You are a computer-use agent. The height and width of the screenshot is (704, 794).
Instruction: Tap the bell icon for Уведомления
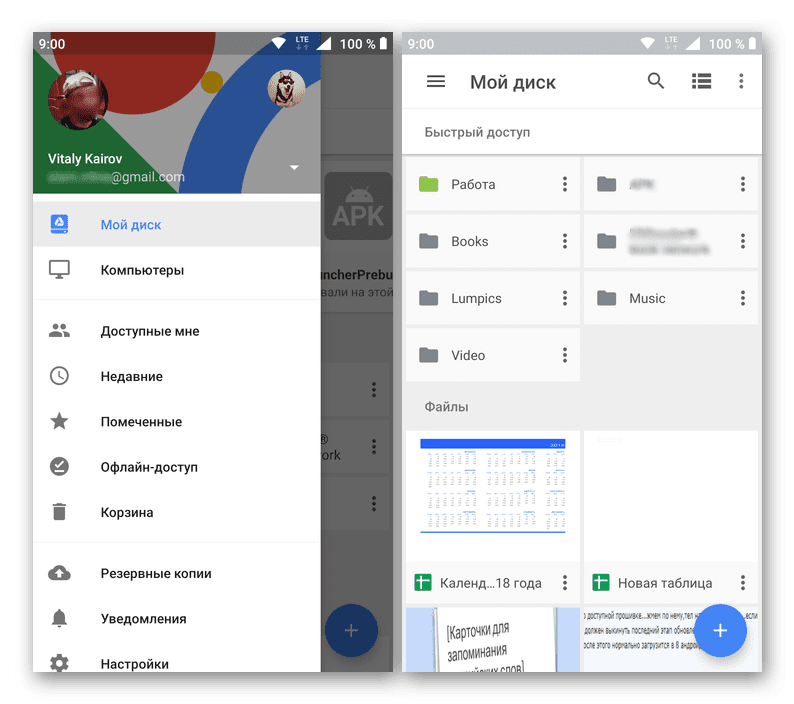coord(59,618)
